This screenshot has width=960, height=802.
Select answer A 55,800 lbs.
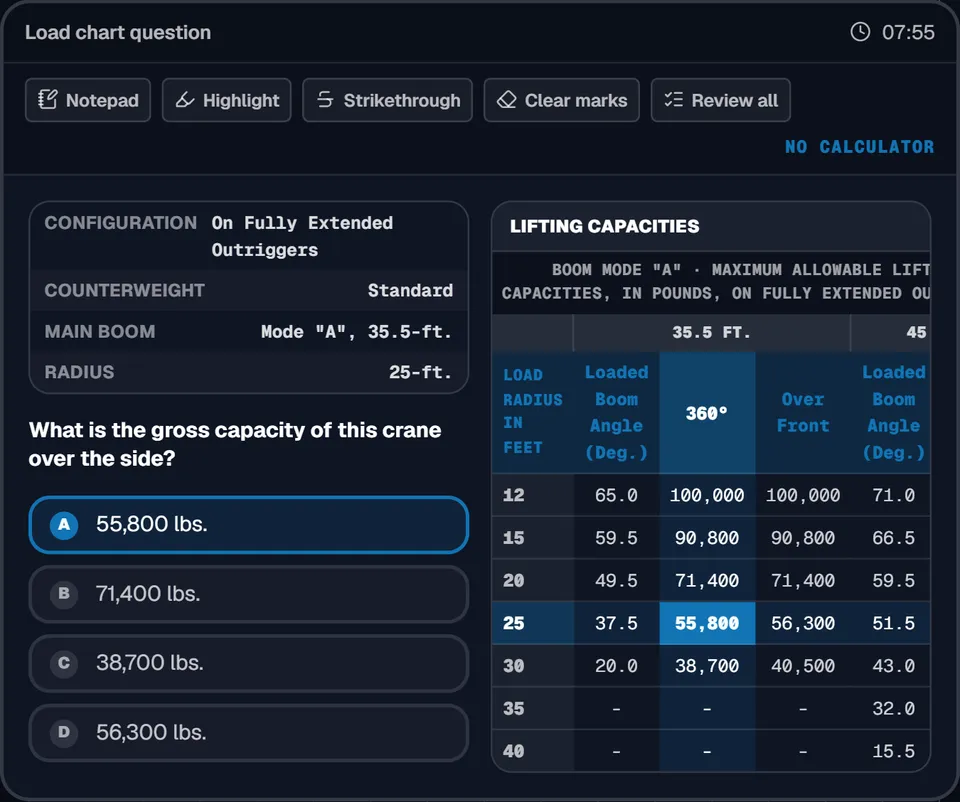tap(249, 525)
